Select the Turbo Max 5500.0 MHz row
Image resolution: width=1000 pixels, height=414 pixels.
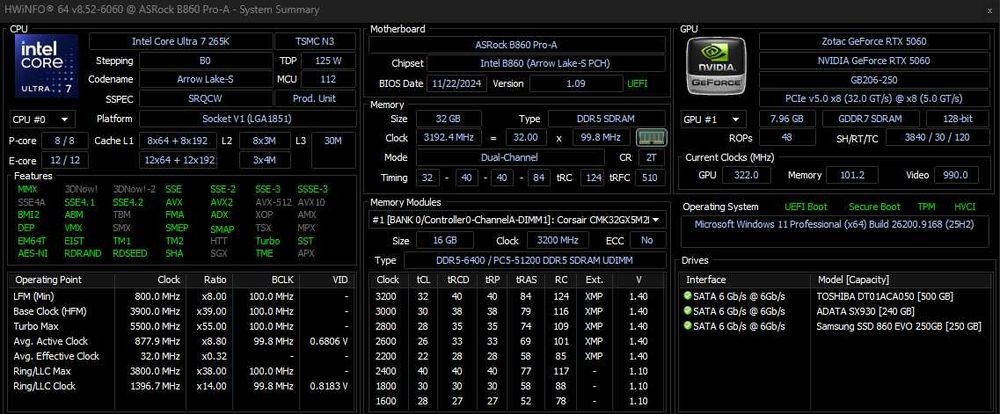182,326
